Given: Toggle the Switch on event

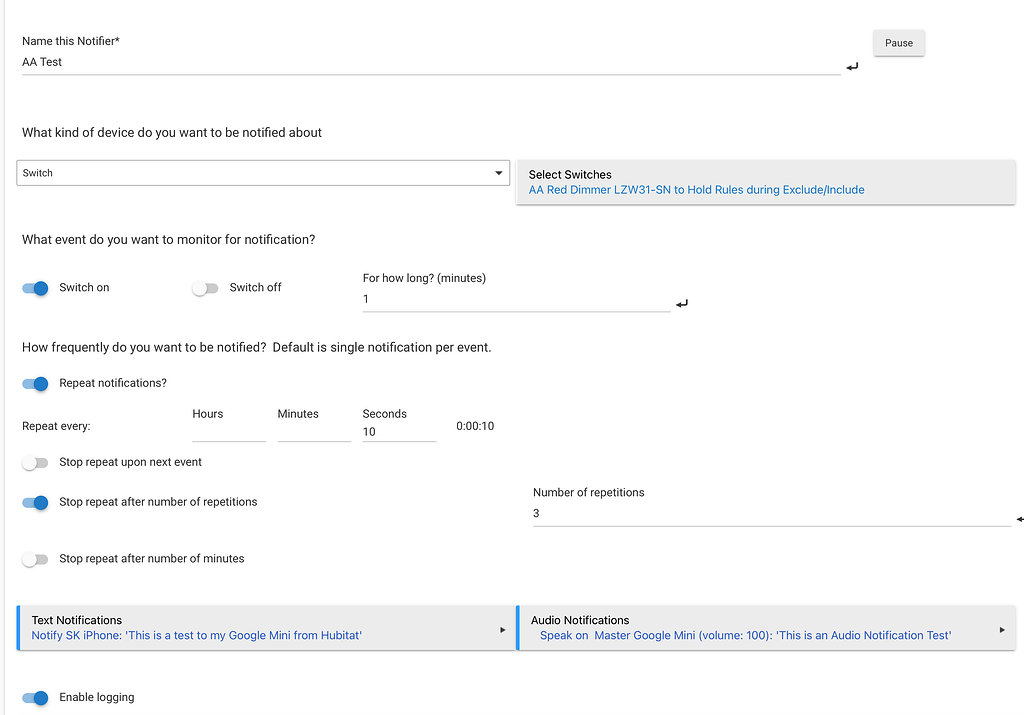Looking at the screenshot, I should click(x=36, y=288).
